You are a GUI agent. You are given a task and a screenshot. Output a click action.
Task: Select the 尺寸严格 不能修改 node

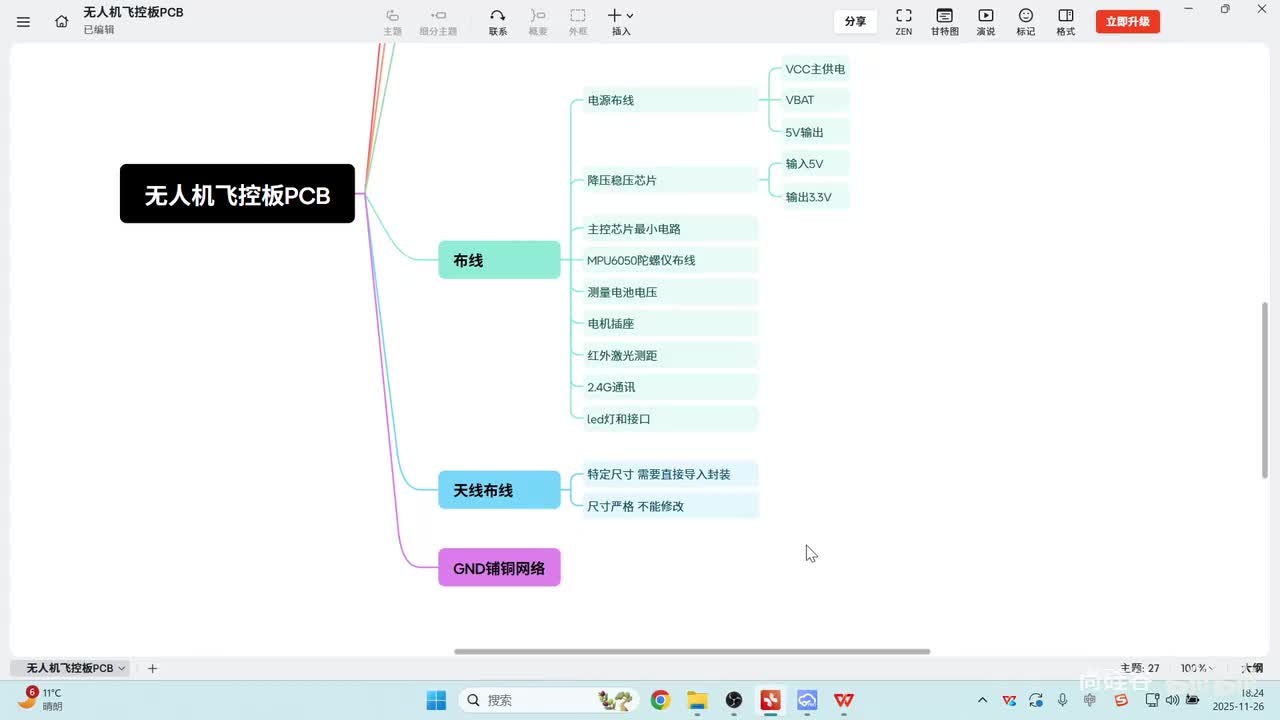[x=671, y=506]
